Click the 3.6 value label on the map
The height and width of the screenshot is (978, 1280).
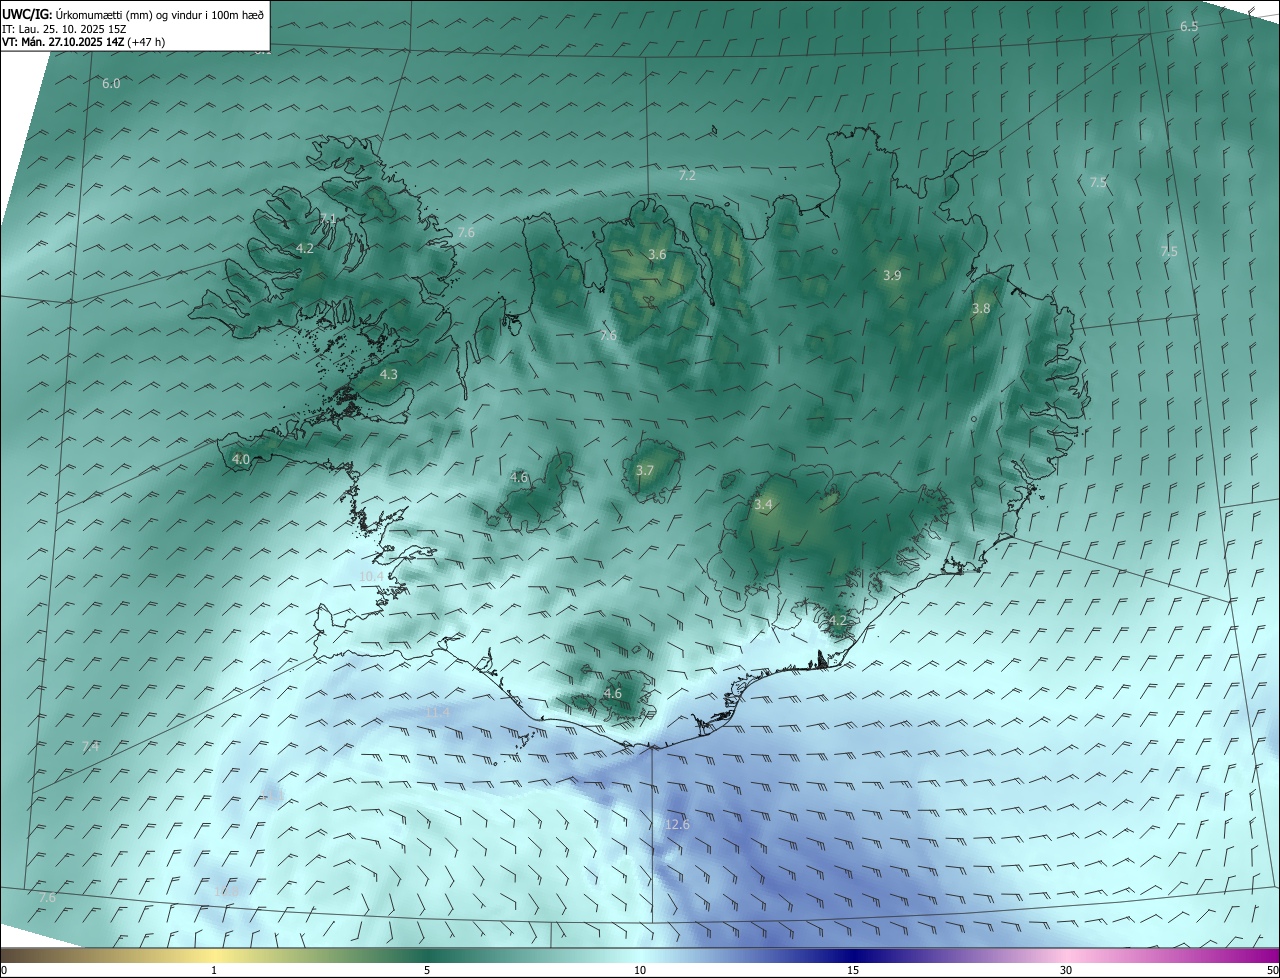click(x=657, y=255)
